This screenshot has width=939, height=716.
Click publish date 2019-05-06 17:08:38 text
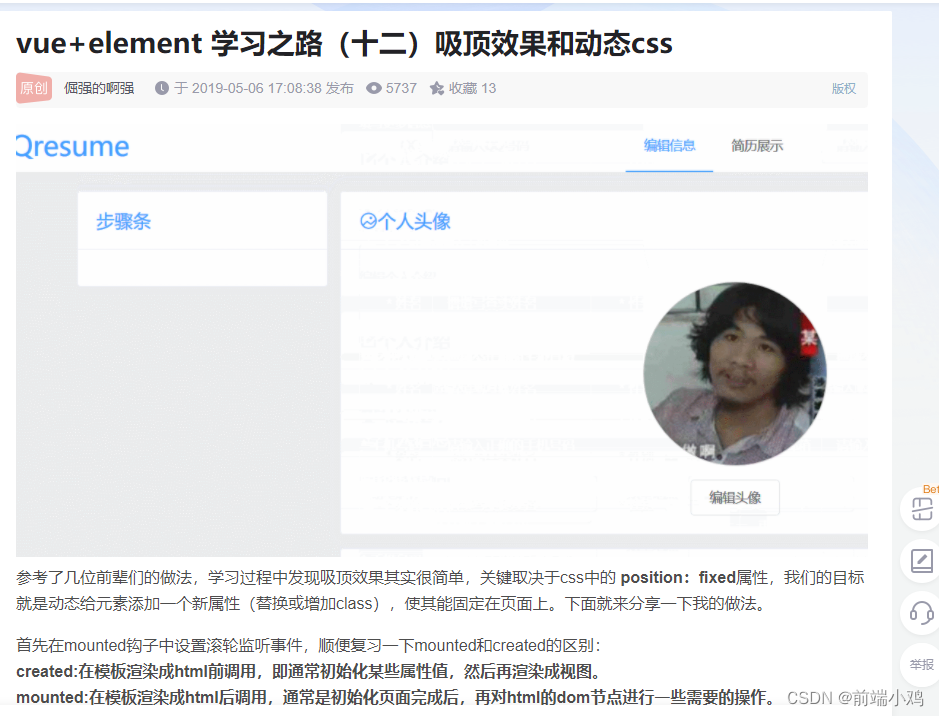pyautogui.click(x=257, y=89)
